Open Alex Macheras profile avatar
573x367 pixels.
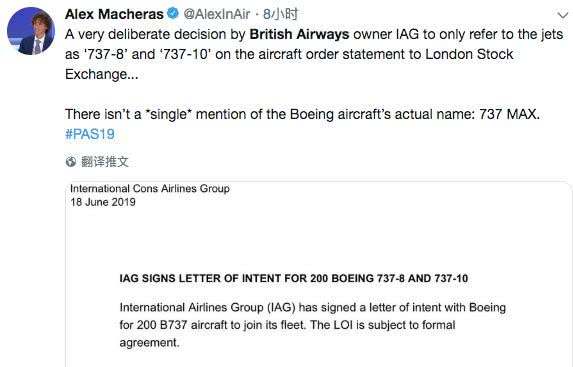(x=31, y=31)
